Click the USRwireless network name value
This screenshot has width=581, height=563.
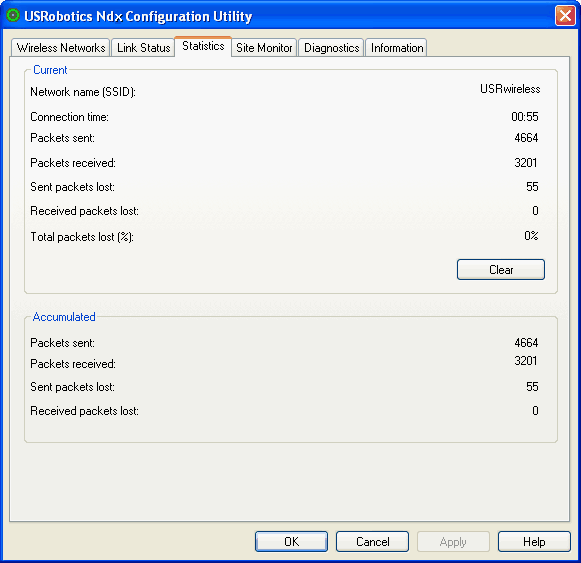coord(510,89)
